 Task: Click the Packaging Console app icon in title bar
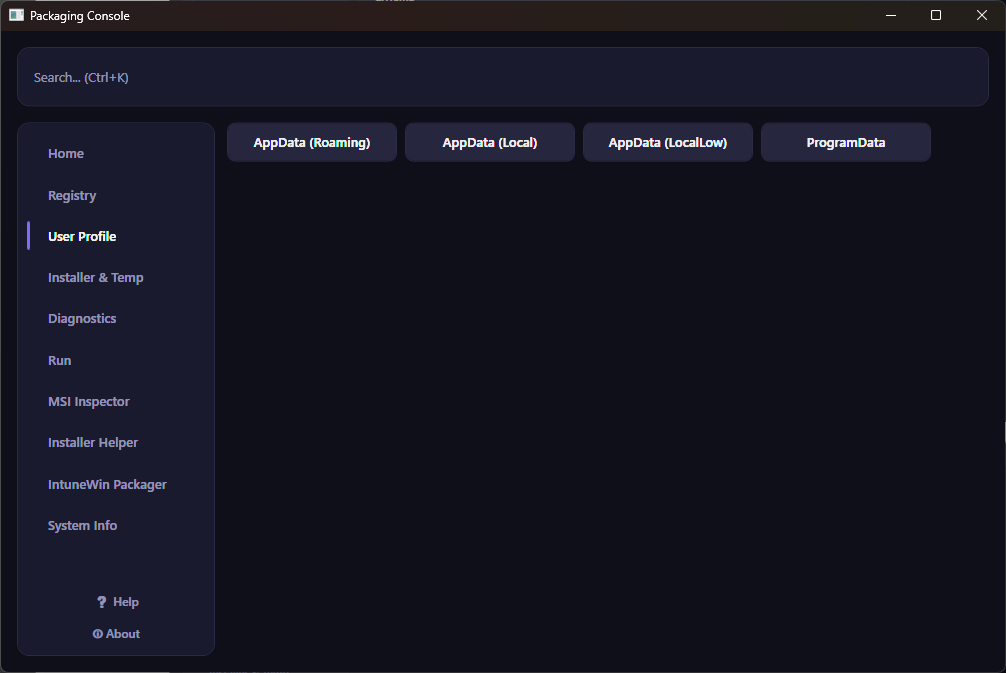pos(16,15)
